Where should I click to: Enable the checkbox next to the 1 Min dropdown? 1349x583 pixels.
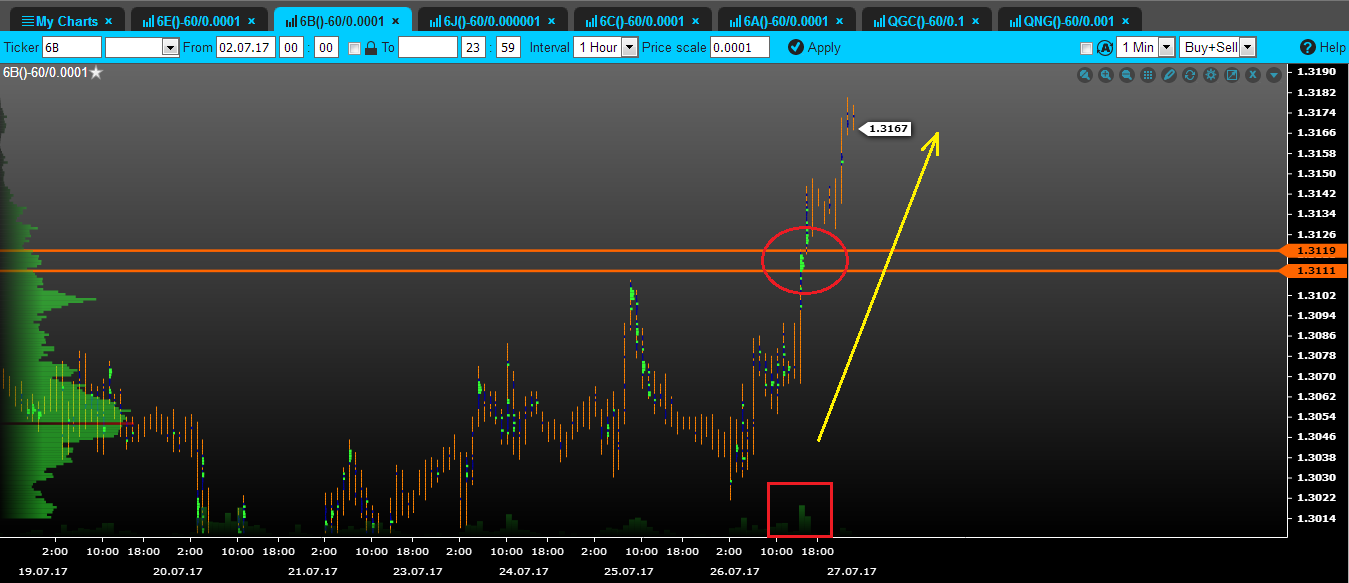pos(1087,48)
